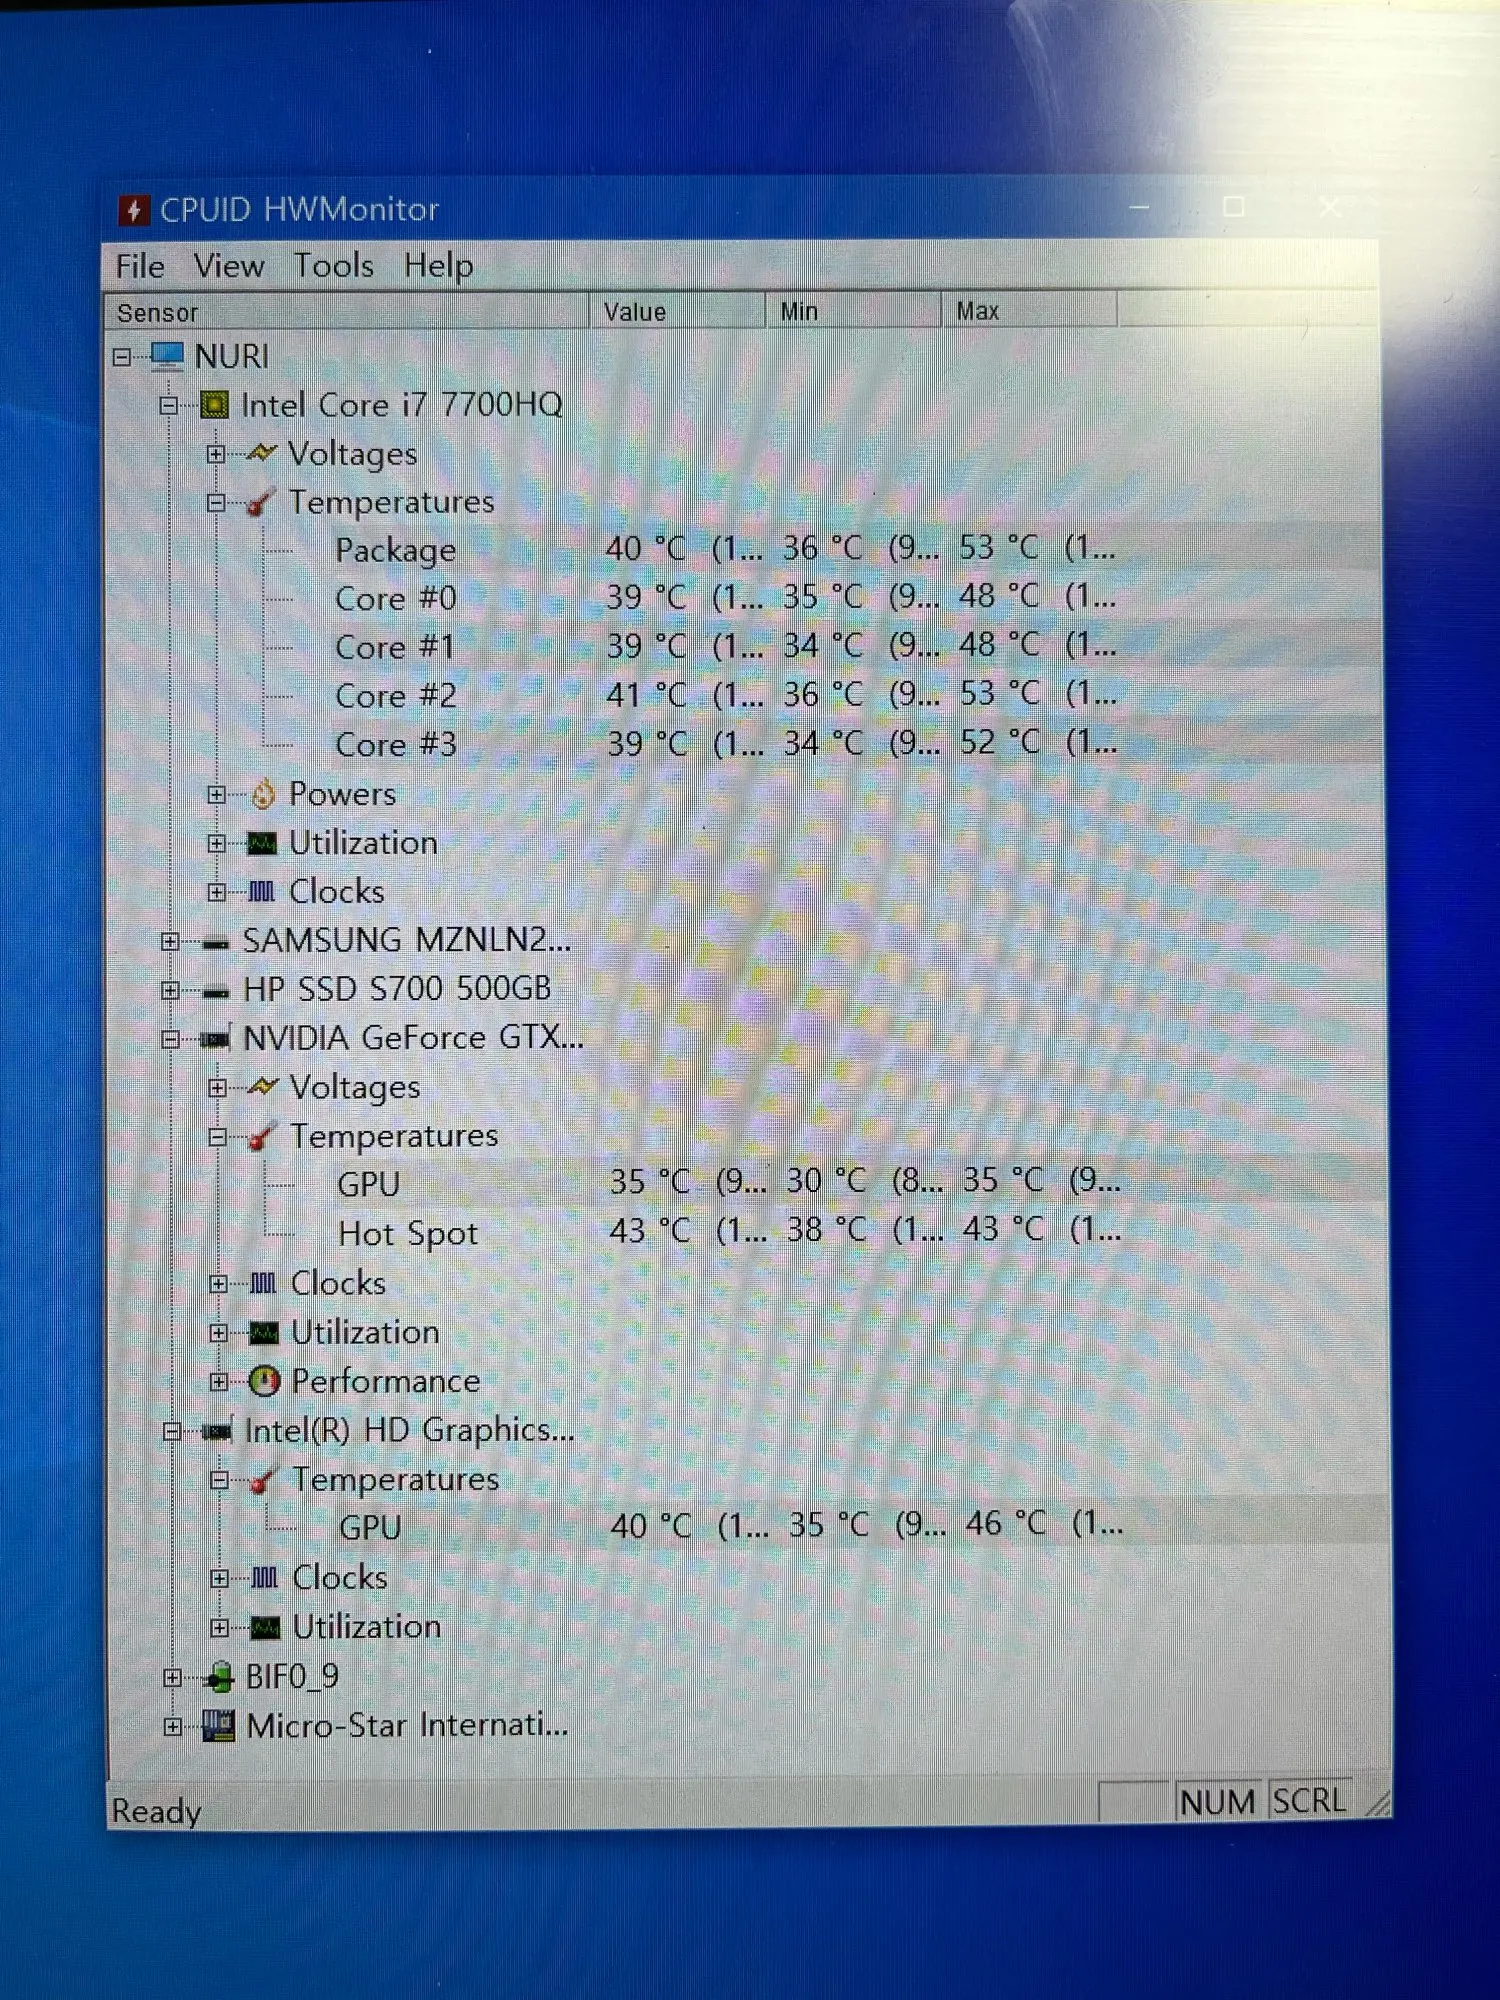Image resolution: width=1500 pixels, height=2000 pixels.
Task: Select the Core #0 row label
Action: pos(396,599)
